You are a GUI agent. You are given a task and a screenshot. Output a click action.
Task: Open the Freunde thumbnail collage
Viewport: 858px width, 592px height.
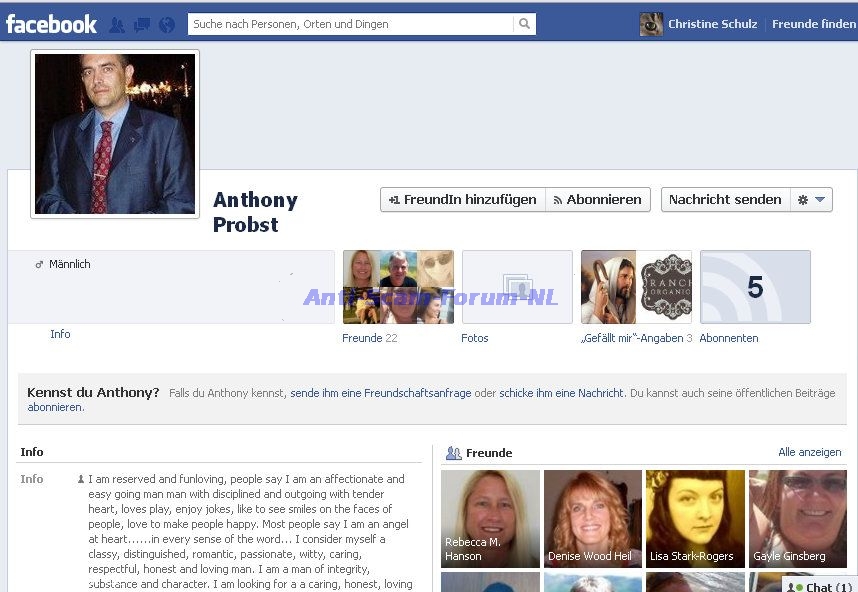[x=398, y=287]
